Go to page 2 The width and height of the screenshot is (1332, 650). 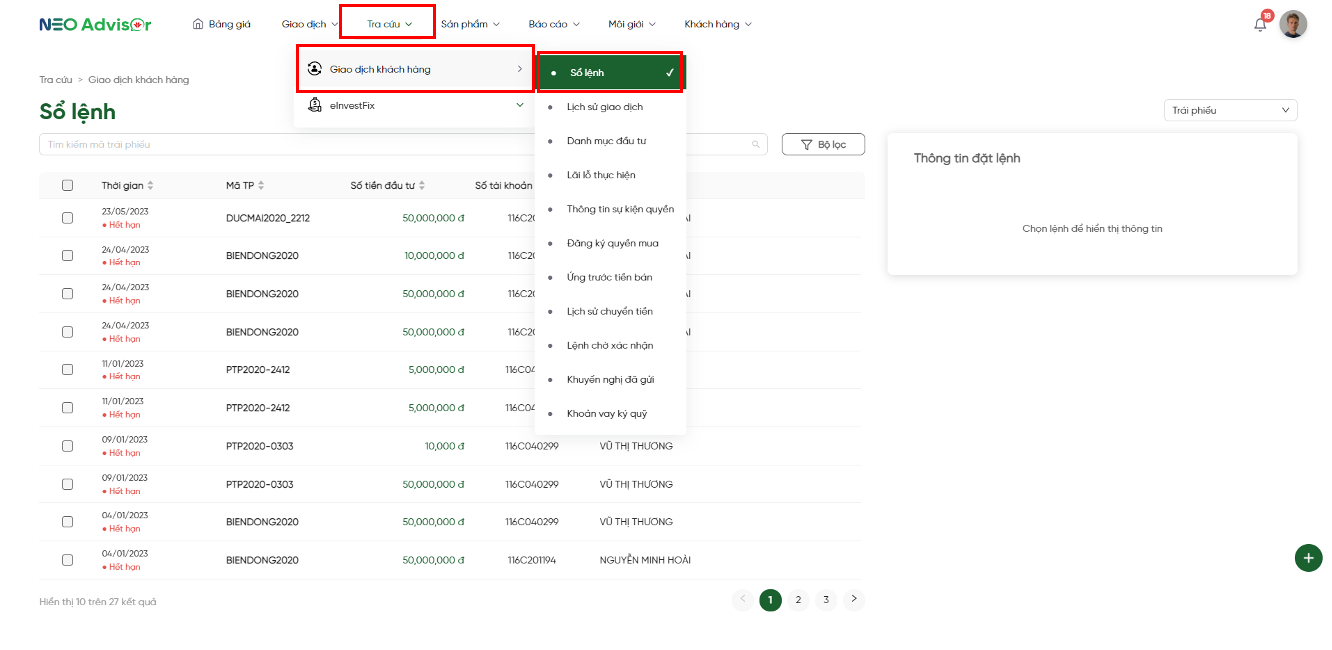[798, 600]
